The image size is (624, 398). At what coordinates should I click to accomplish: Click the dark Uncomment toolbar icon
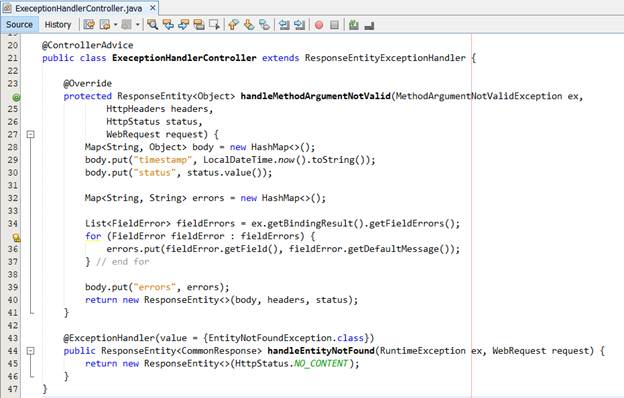[369, 25]
